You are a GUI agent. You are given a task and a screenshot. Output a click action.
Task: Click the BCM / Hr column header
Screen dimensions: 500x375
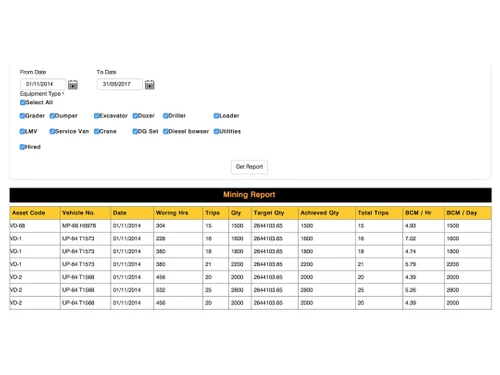pyautogui.click(x=423, y=213)
